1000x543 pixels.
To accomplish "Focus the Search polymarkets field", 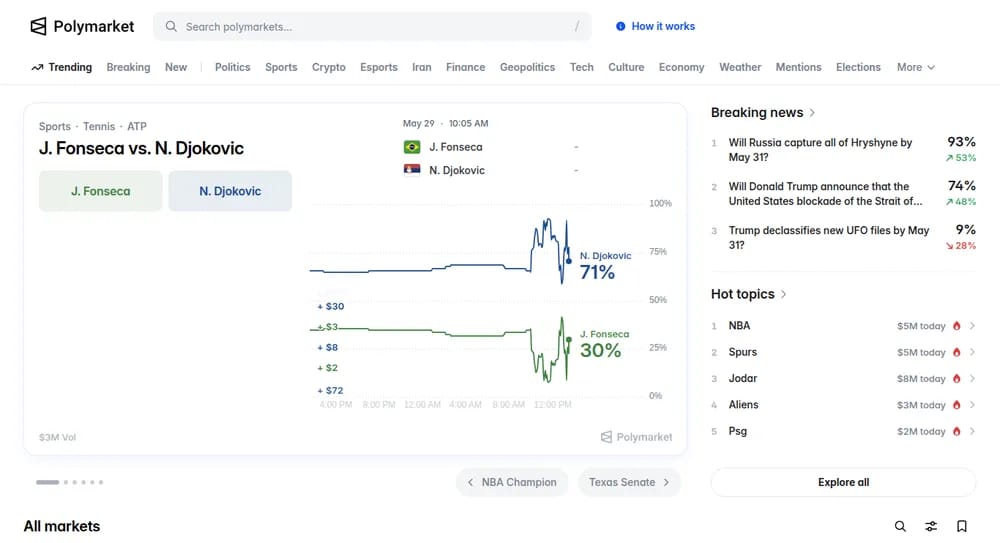I will pyautogui.click(x=372, y=27).
